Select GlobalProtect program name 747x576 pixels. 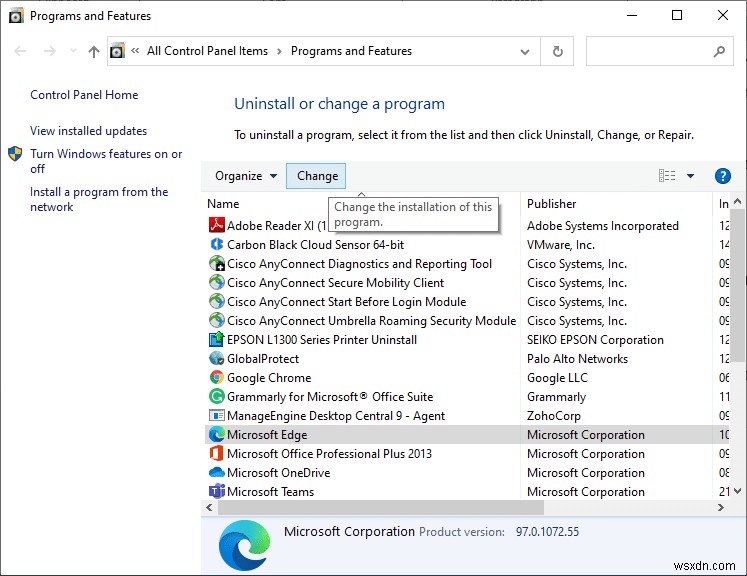point(263,359)
